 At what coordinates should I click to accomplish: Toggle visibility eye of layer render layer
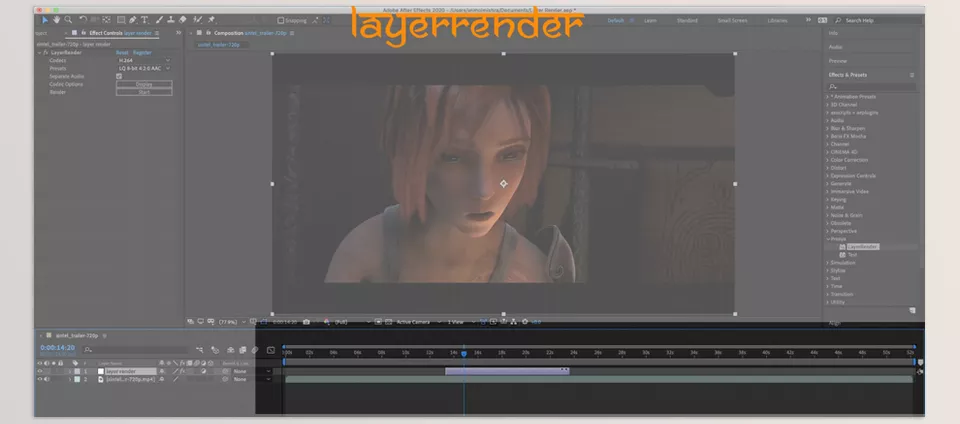40,371
